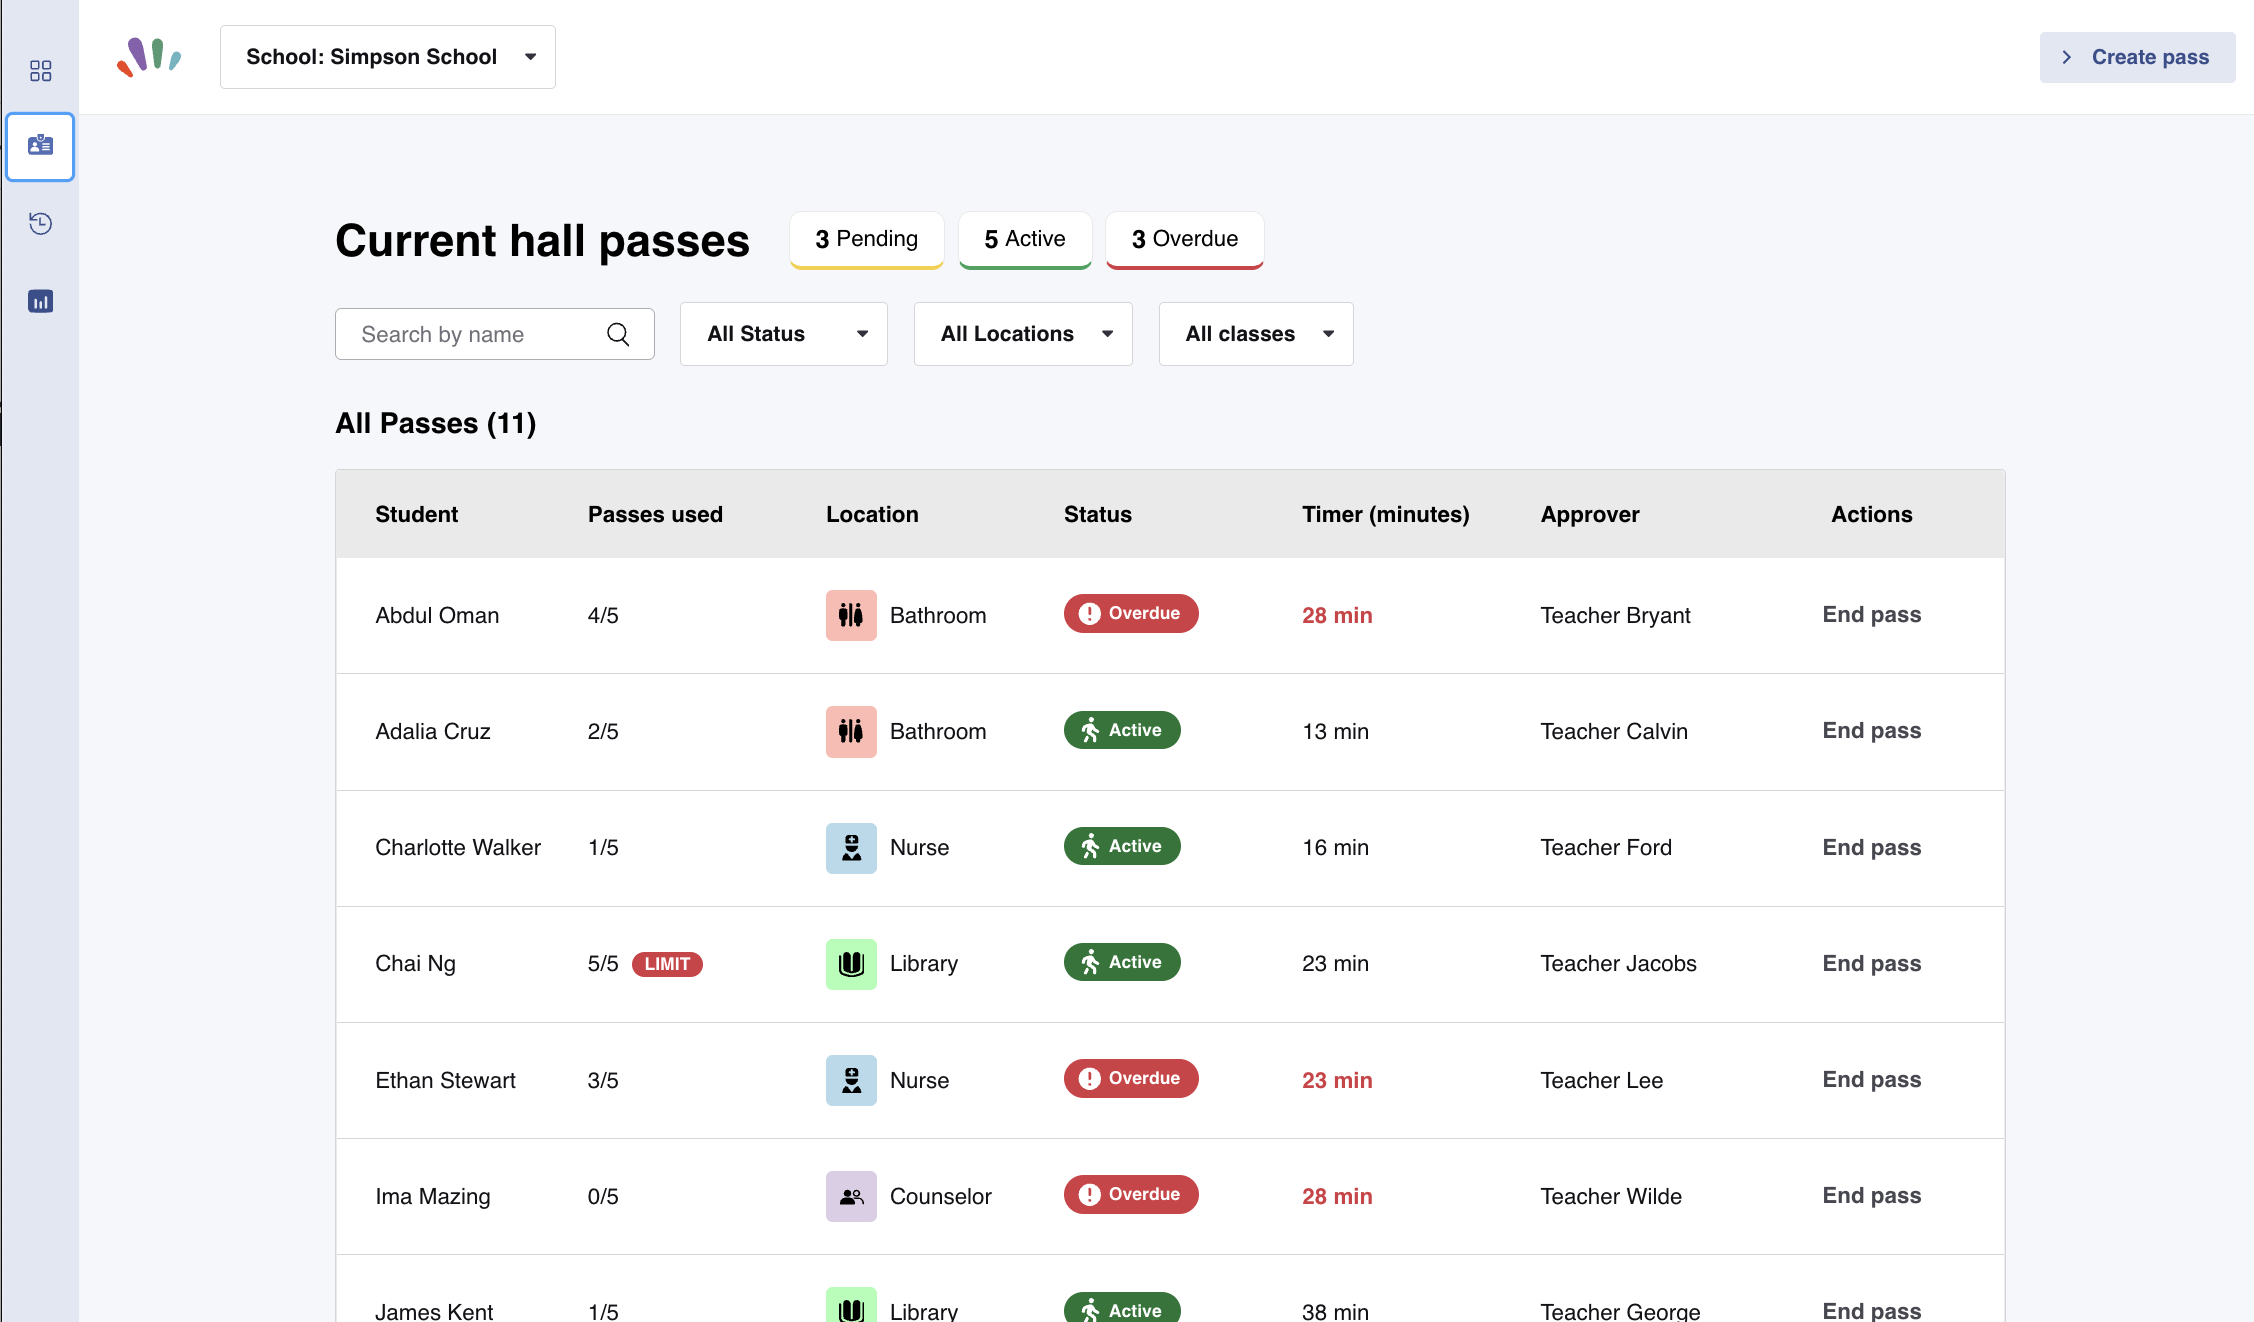End pass for Ethan Stewart
This screenshot has width=2254, height=1322.
coord(1871,1080)
